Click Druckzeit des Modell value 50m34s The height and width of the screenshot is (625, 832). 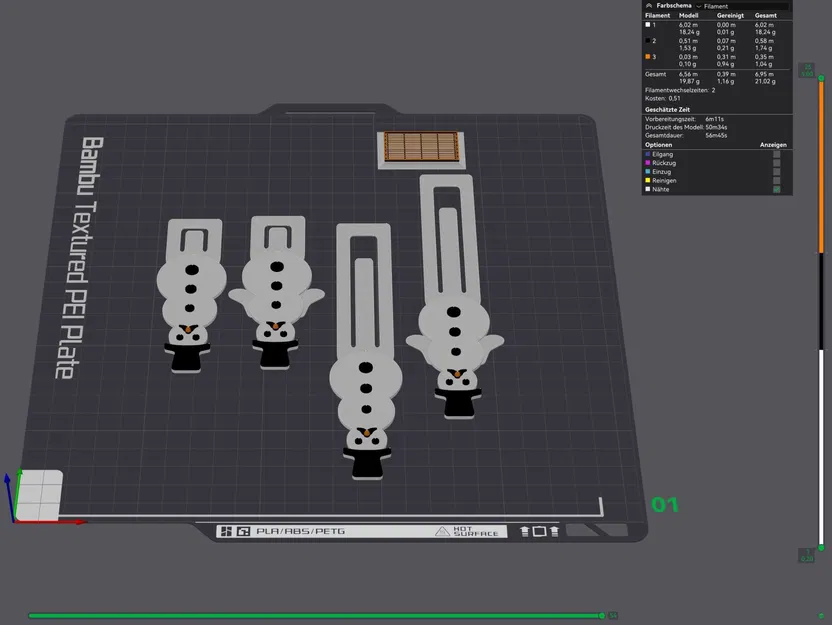(x=716, y=127)
